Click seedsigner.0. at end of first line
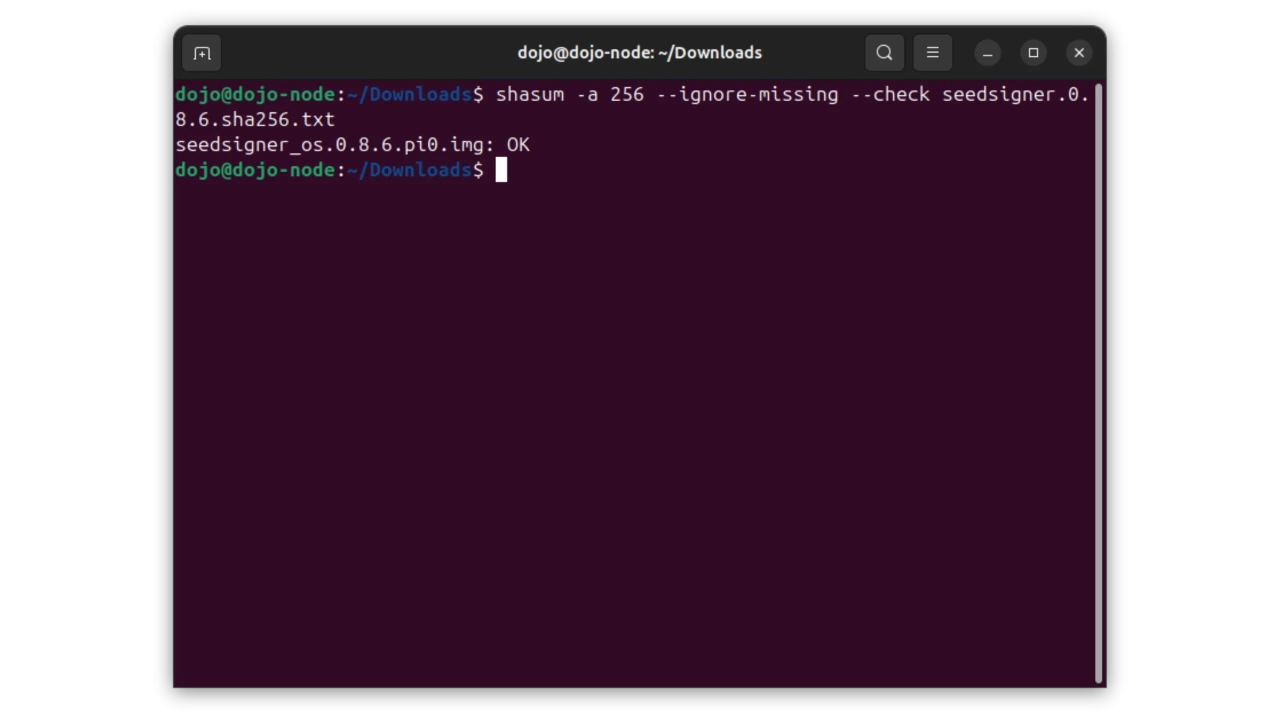 [1014, 95]
